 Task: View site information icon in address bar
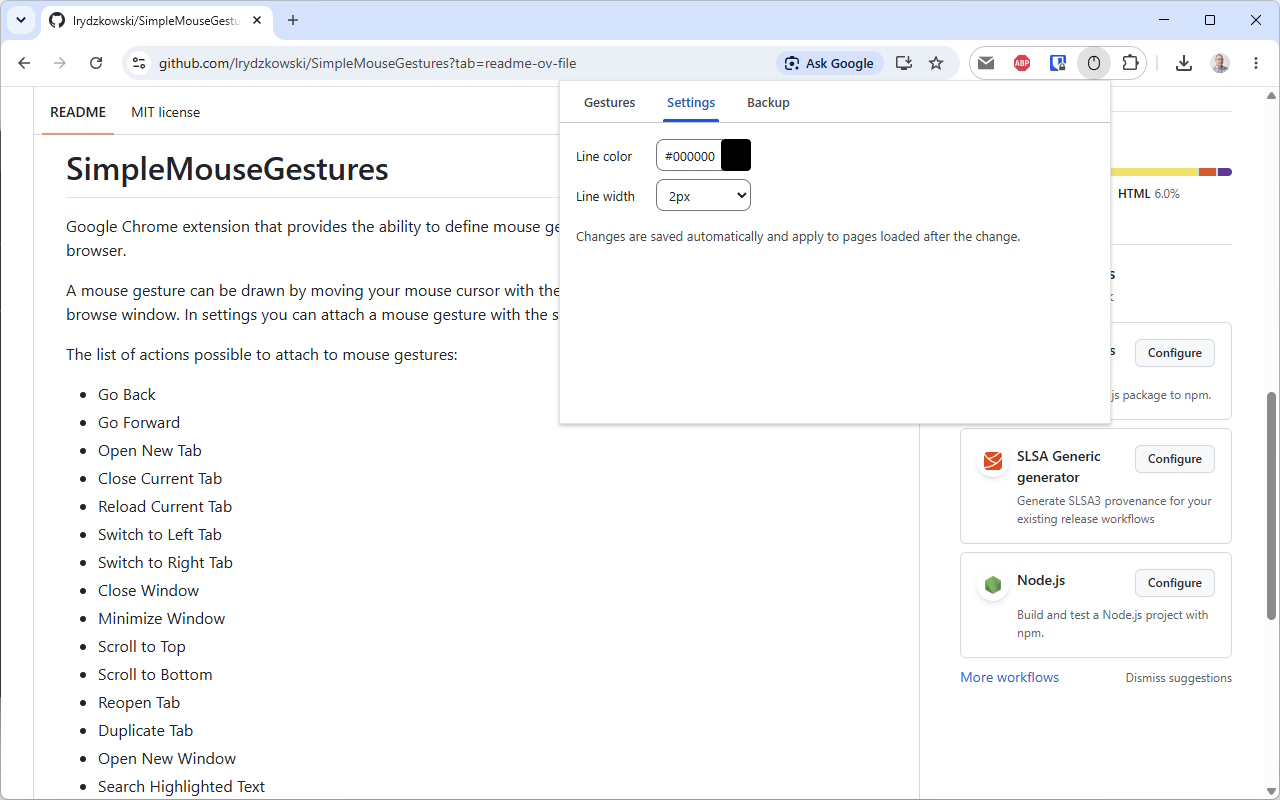[x=139, y=63]
